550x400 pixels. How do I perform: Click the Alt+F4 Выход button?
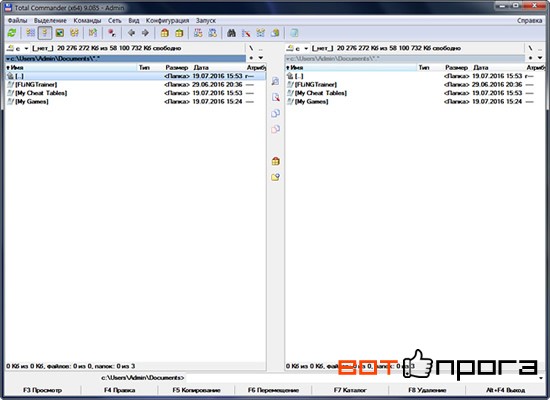(x=505, y=390)
